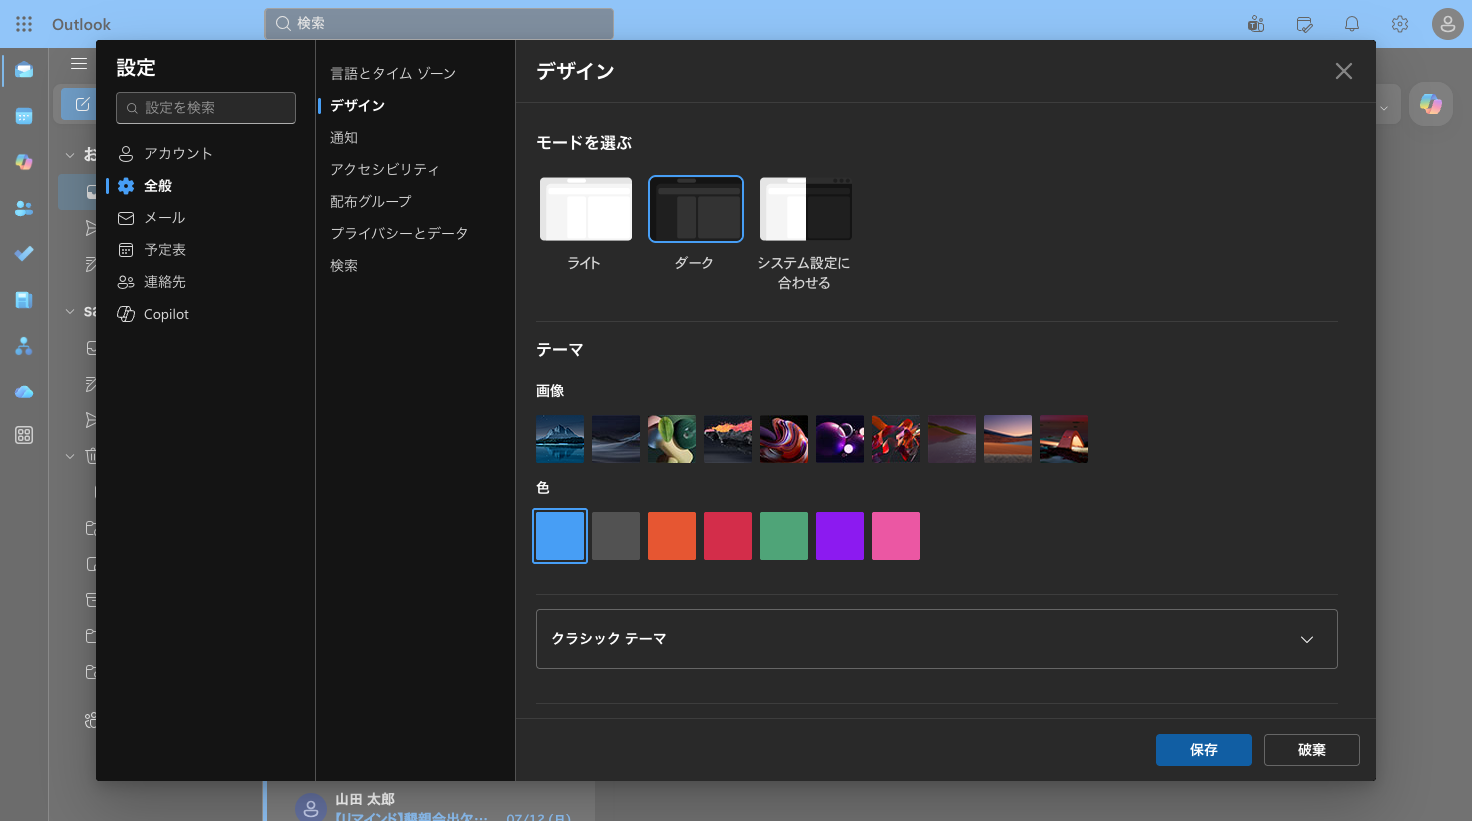Open org chart icon in left rail
Screen dimensions: 1472x821
click(x=24, y=346)
